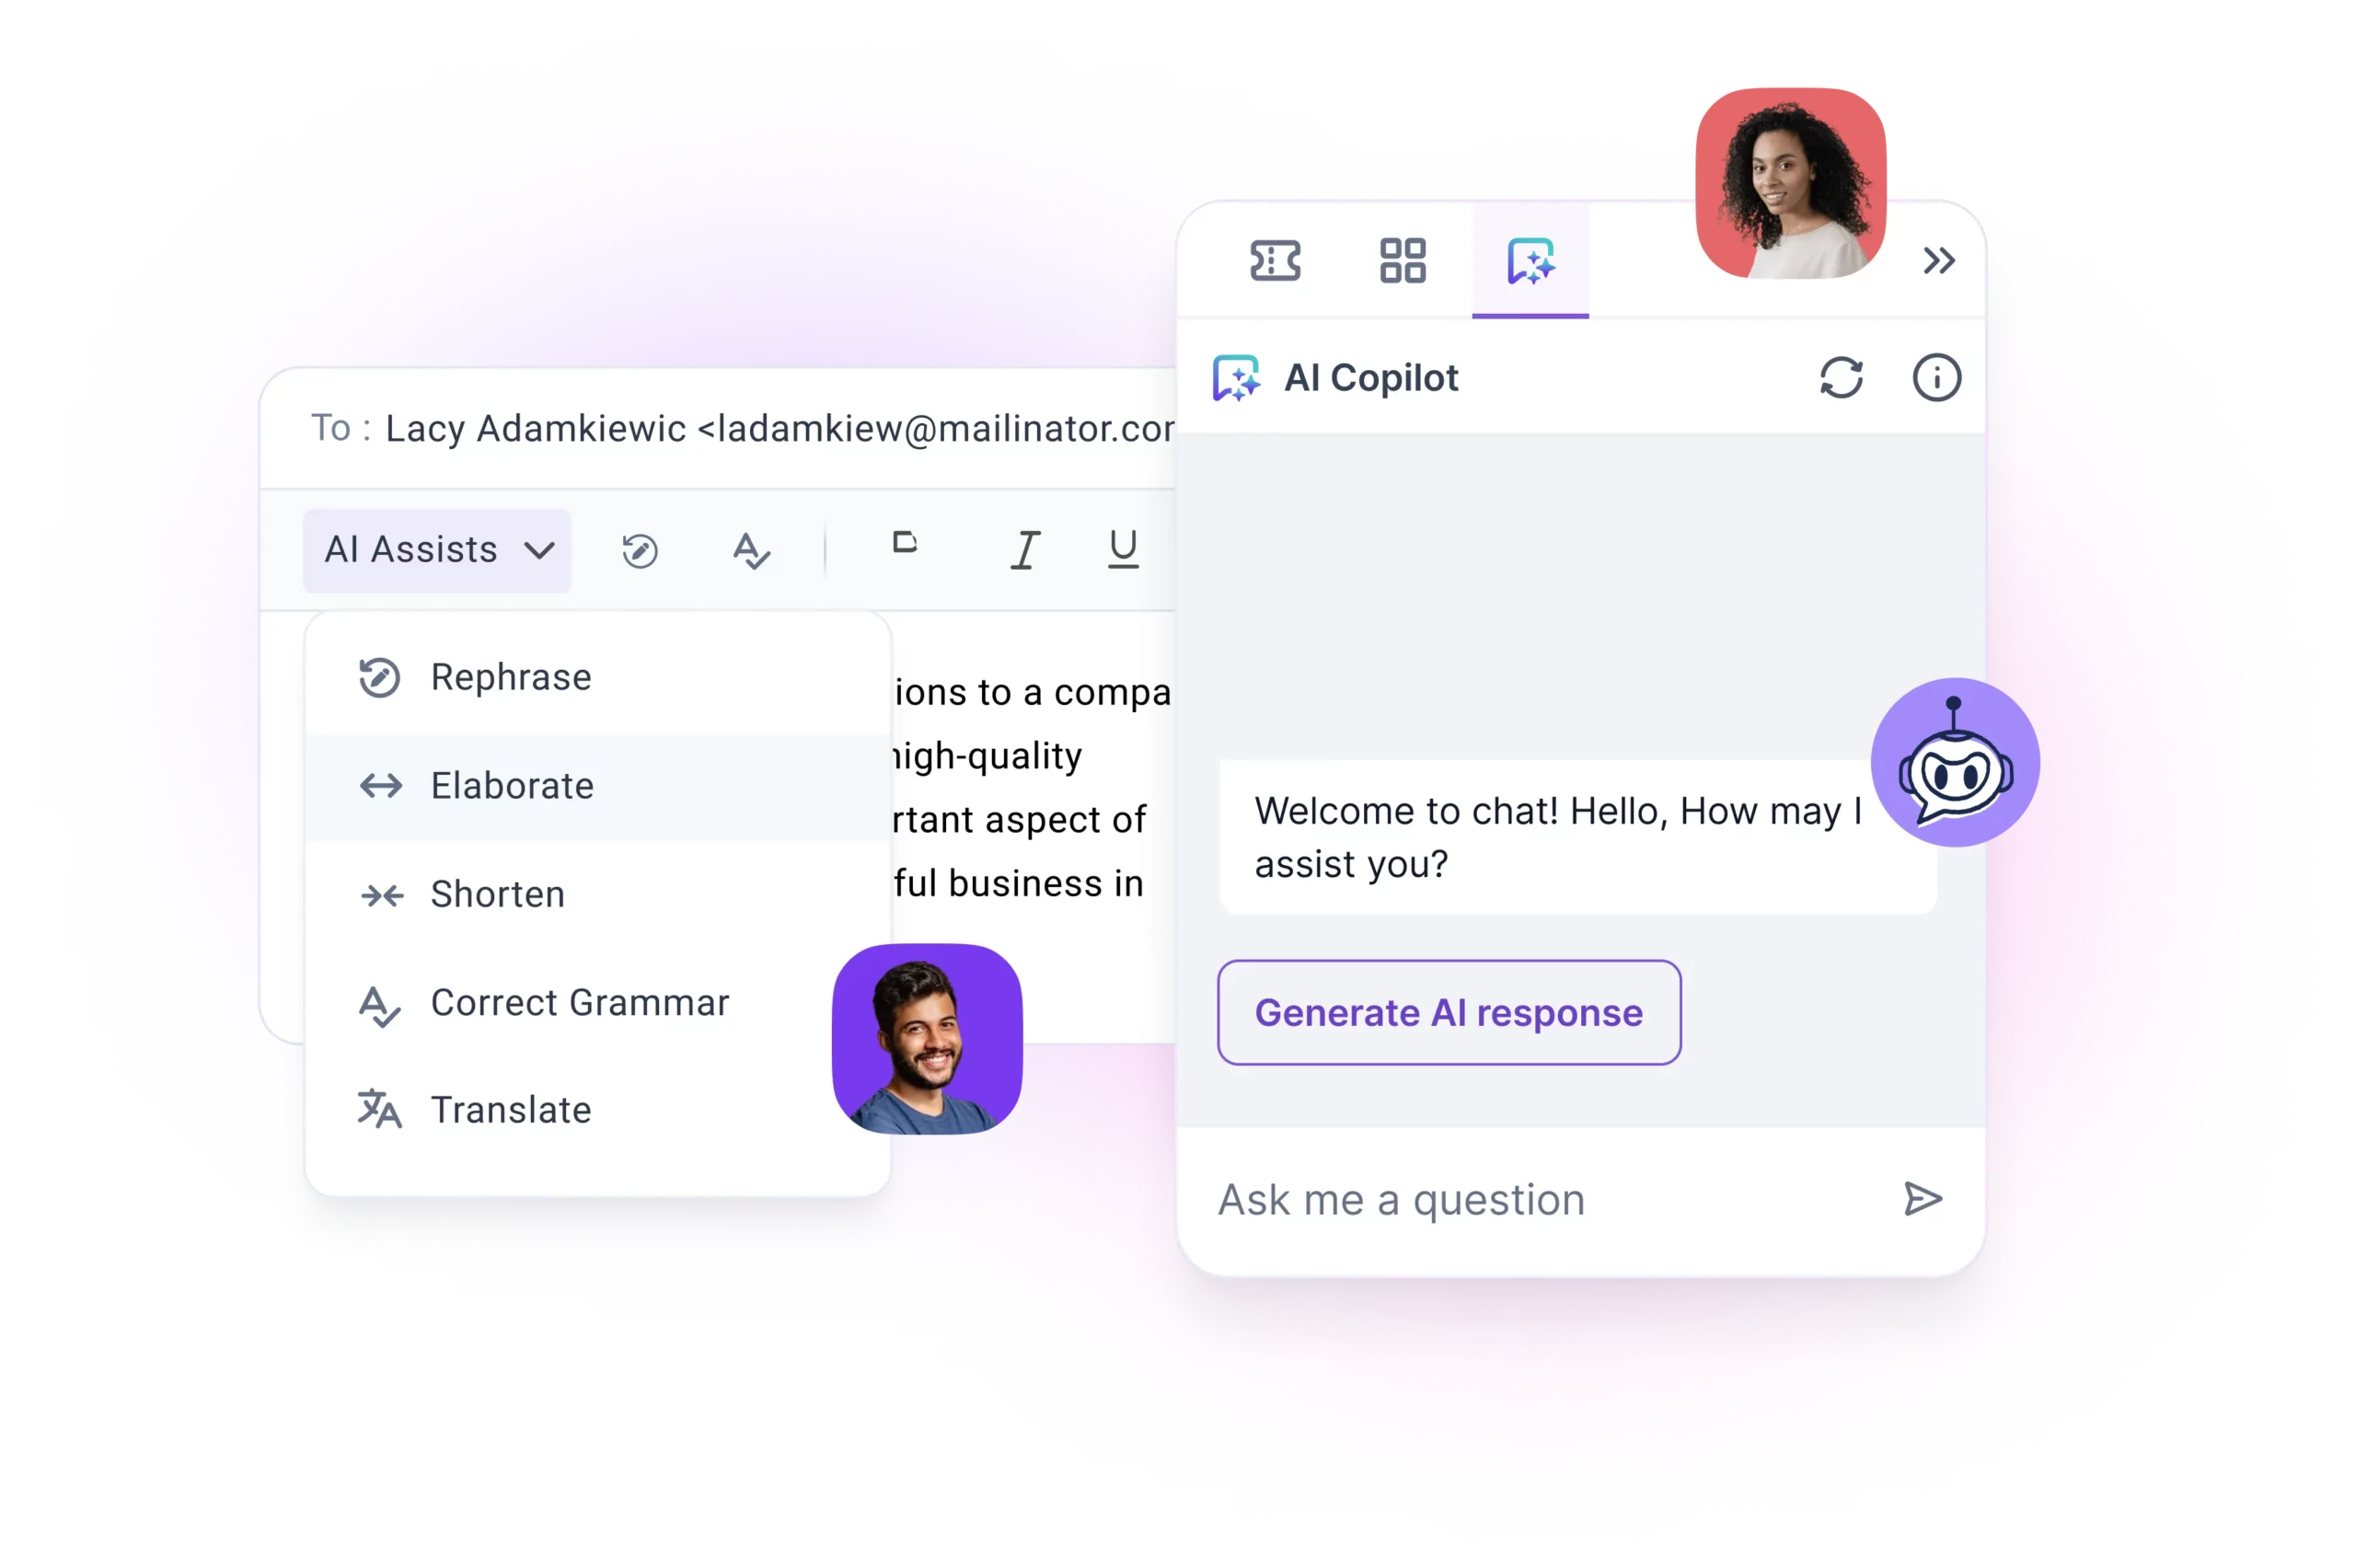Click the refresh/reload icon in AI Copilot

point(1842,378)
